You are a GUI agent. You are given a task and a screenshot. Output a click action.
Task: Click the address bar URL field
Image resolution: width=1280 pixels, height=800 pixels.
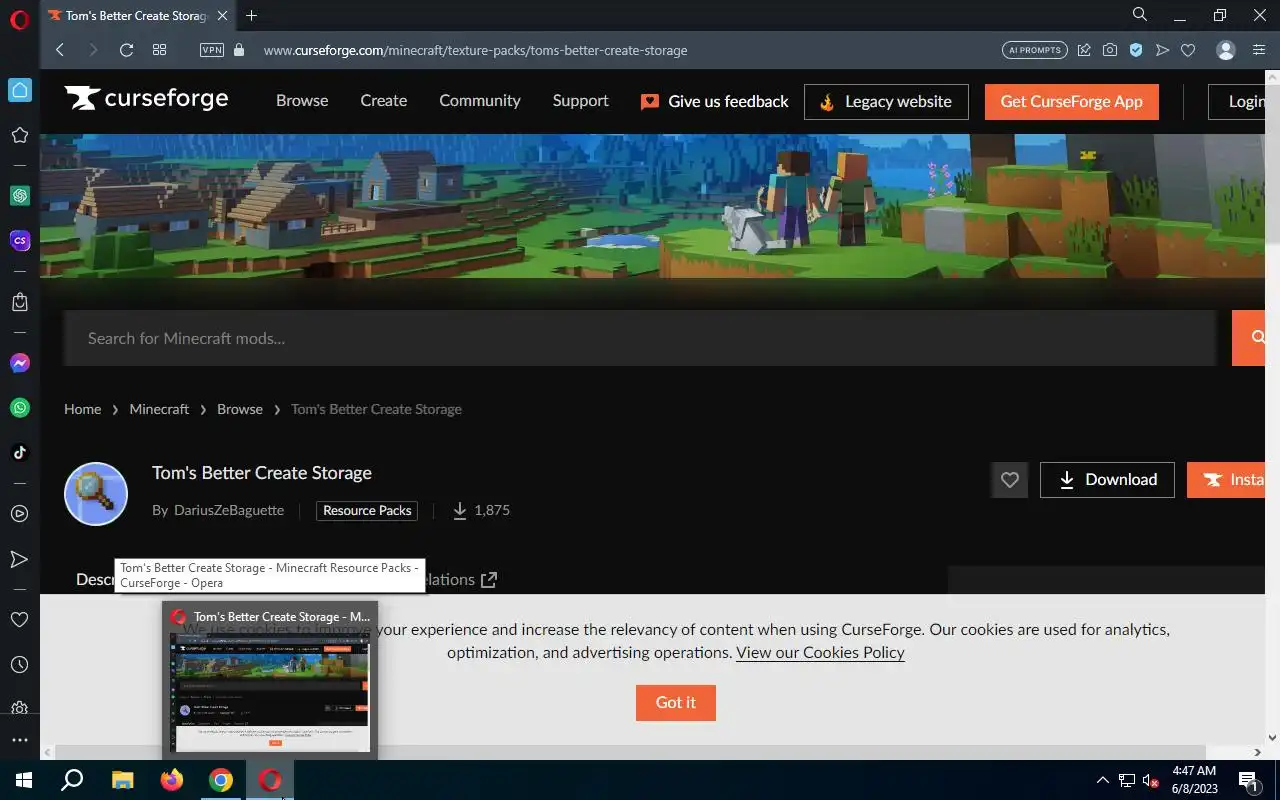[x=475, y=50]
